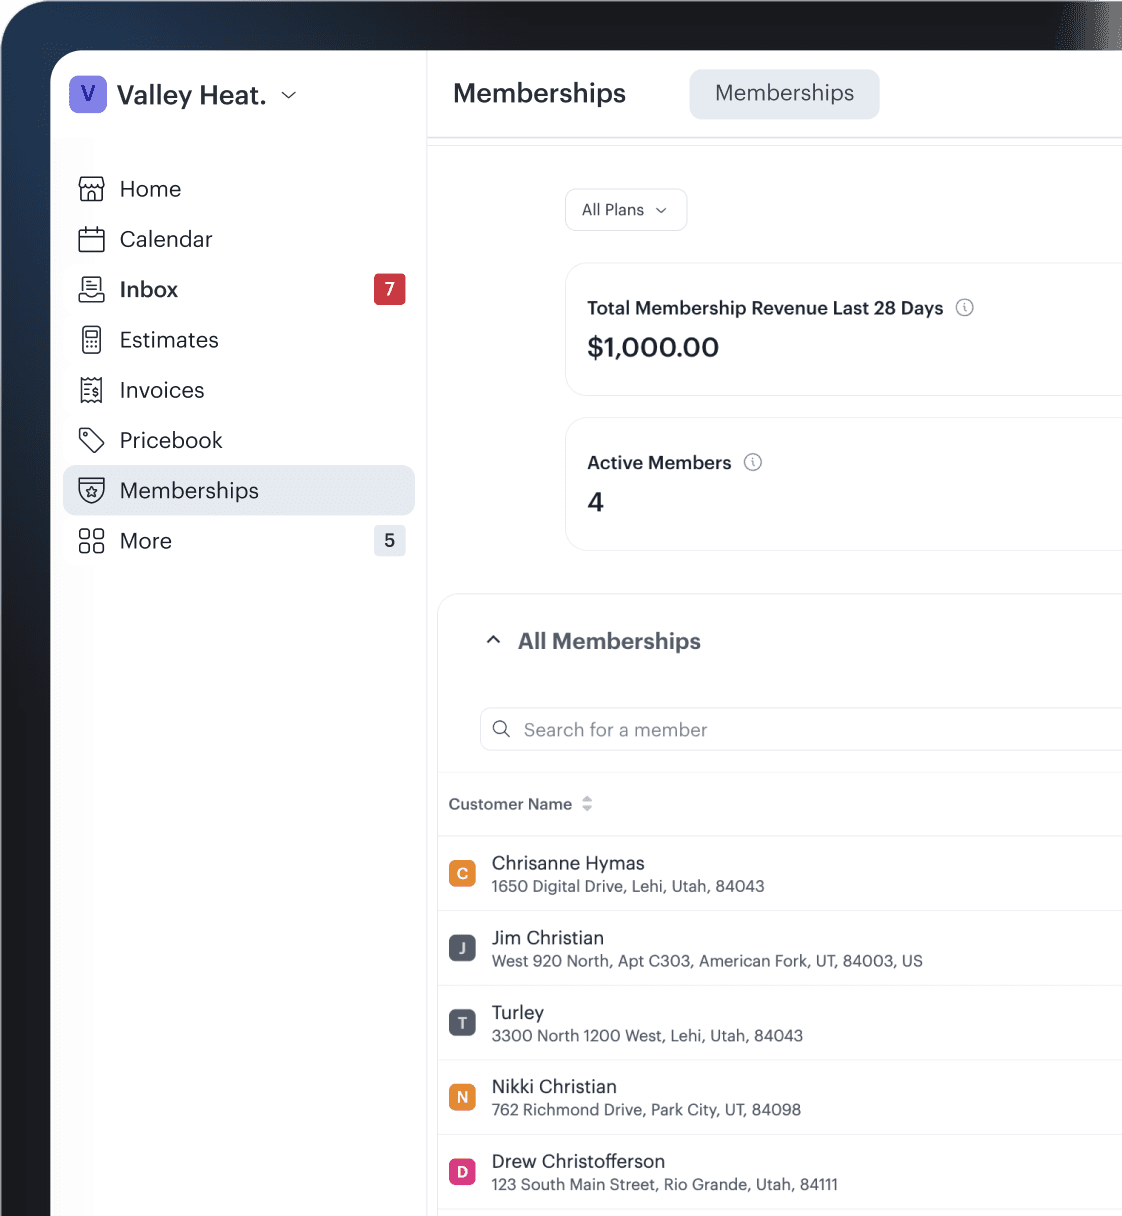The image size is (1122, 1216).
Task: Open the Inbox menu item
Action: 239,289
